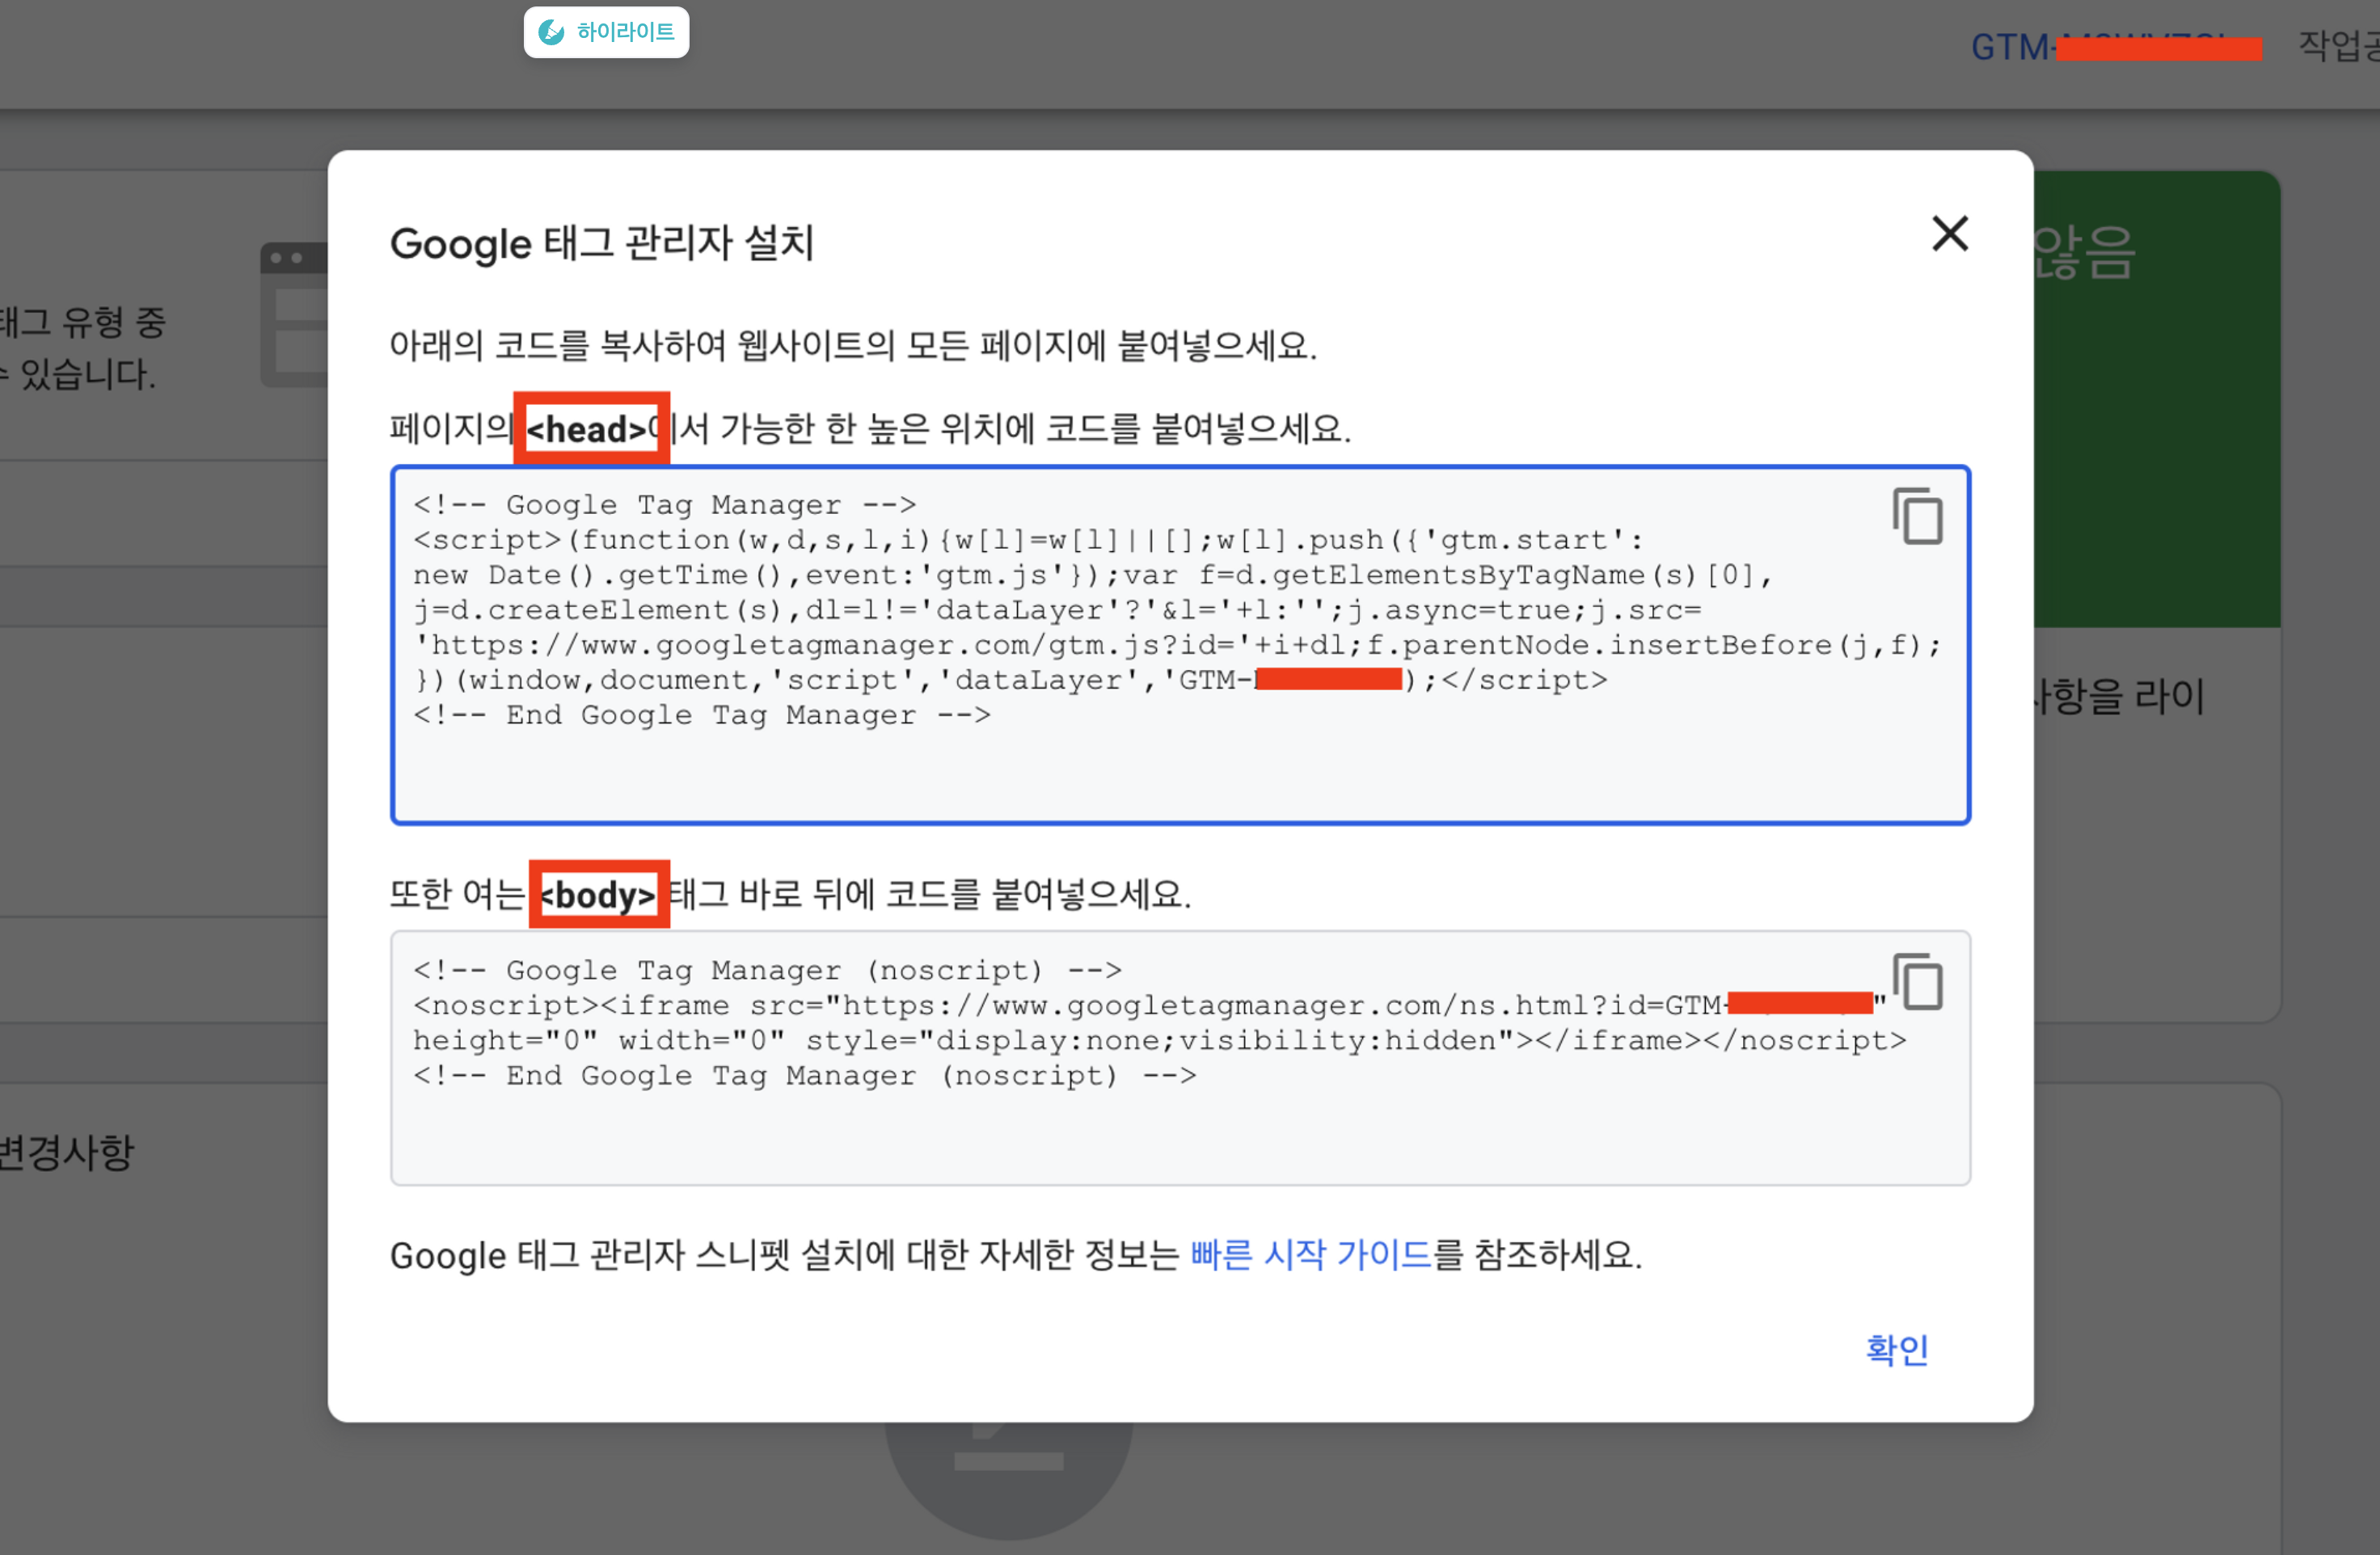Select the 작업공간 item in top bar
Viewport: 2380px width, 1555px height.
tap(2338, 45)
